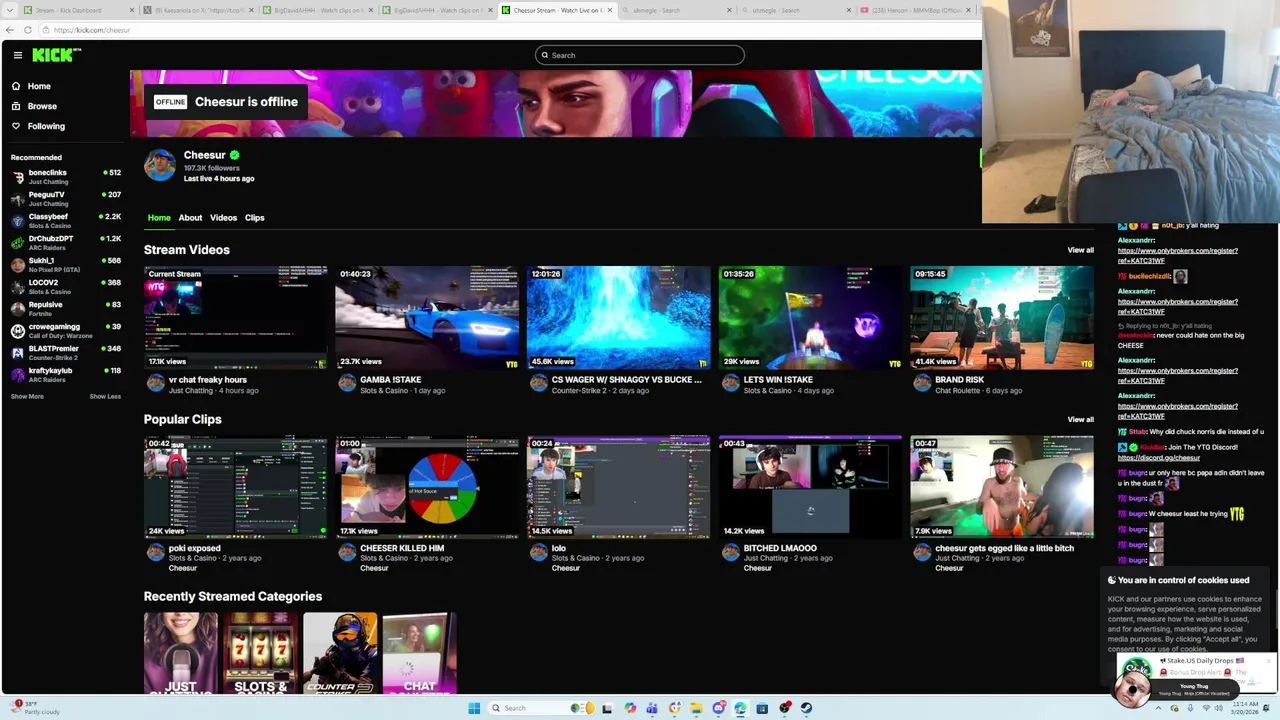Click the OFFLINE badge on banner
Viewport: 1280px width, 720px height.
[x=170, y=102]
